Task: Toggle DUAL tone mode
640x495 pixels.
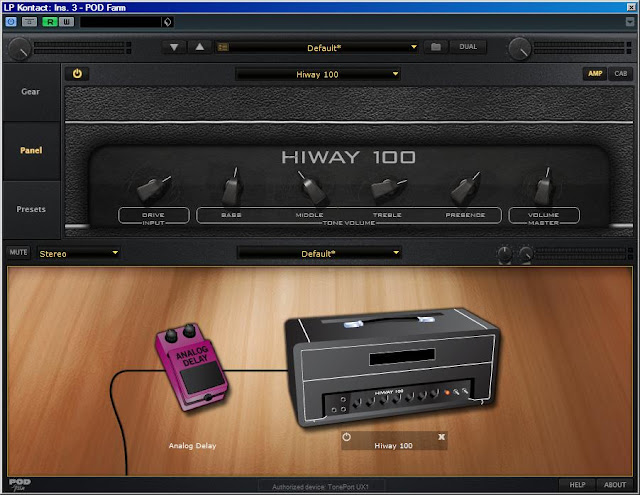Action: click(468, 47)
